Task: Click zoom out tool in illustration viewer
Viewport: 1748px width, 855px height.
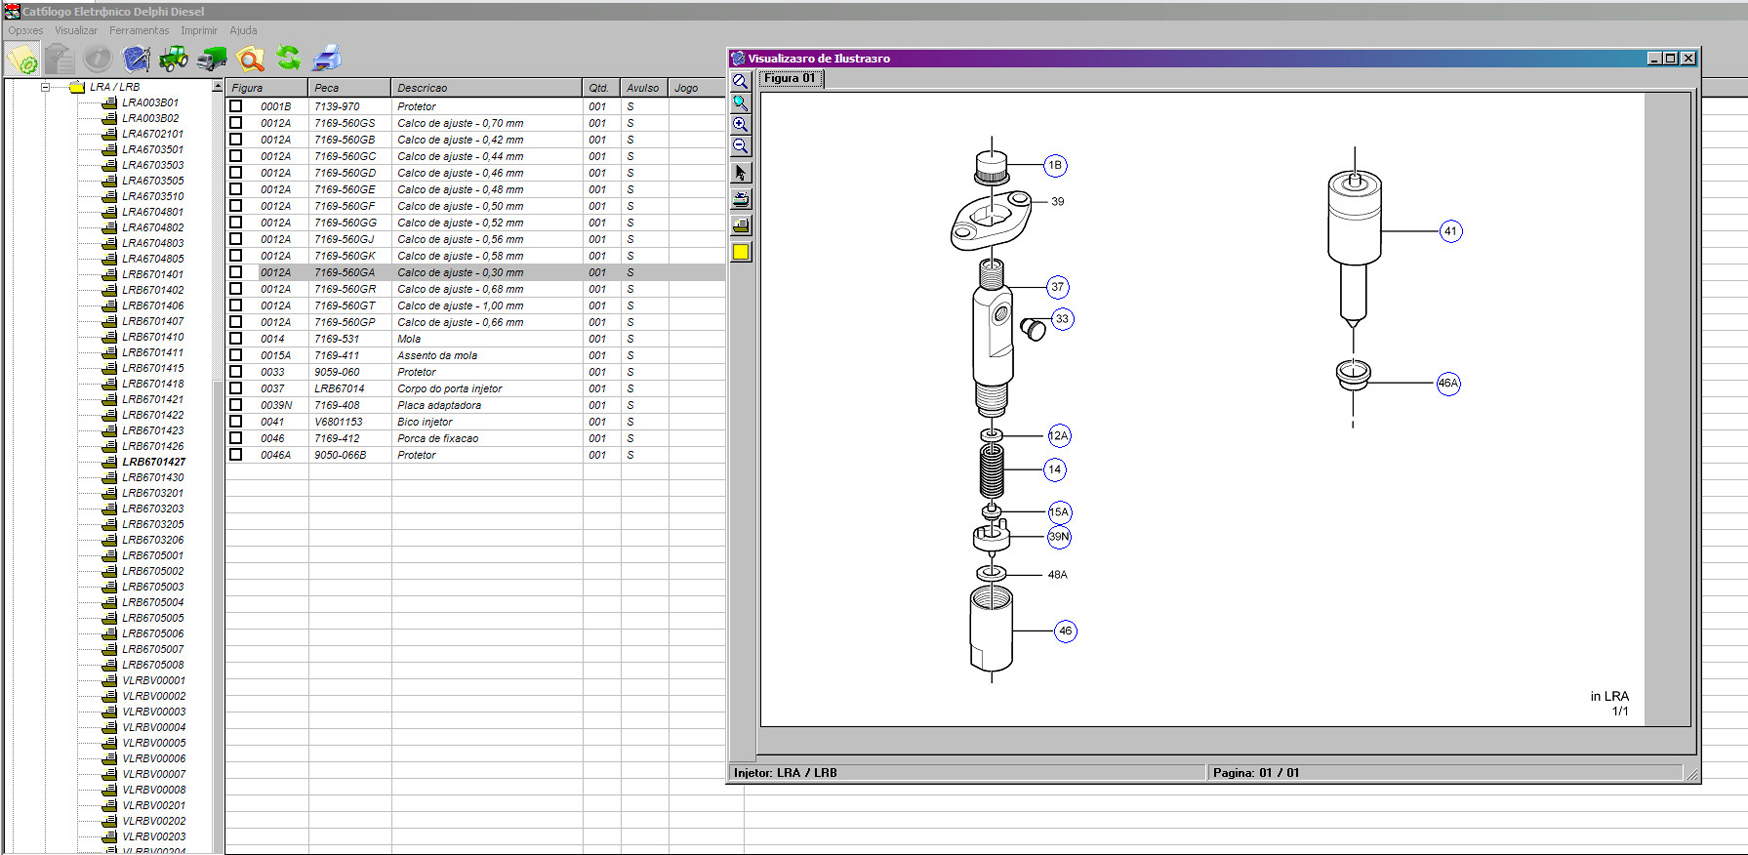Action: [x=740, y=146]
